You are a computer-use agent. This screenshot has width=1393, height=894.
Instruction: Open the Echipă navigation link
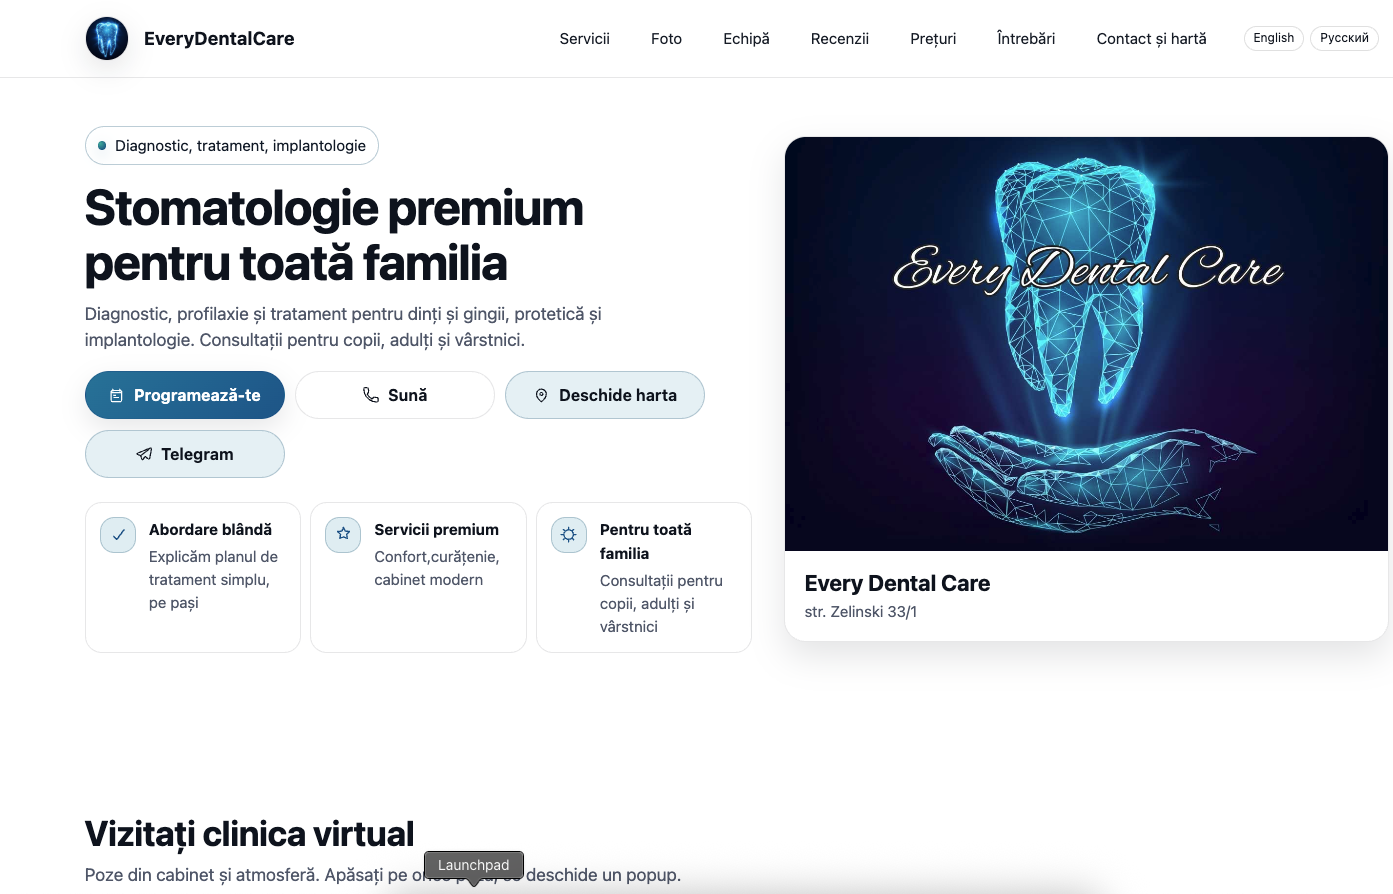(746, 39)
